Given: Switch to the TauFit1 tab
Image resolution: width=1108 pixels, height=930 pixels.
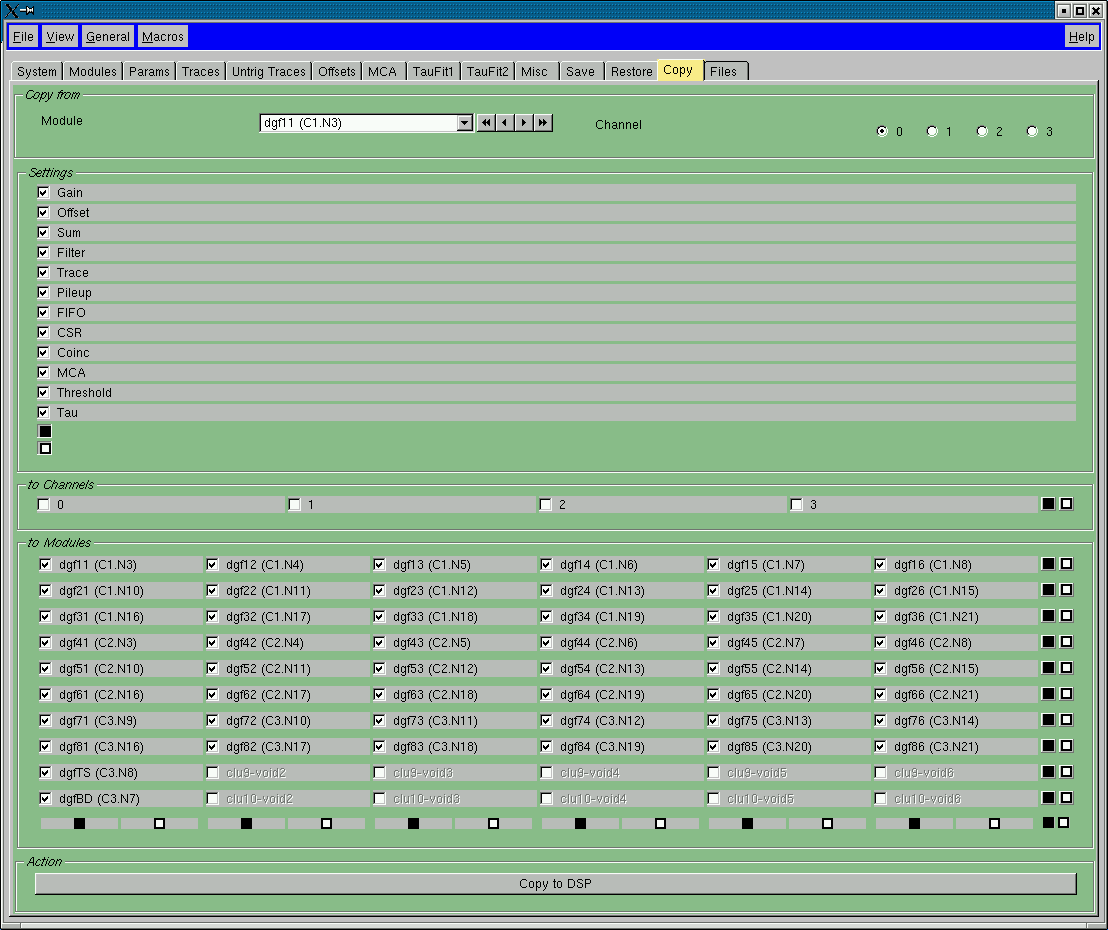Looking at the screenshot, I should [x=433, y=71].
